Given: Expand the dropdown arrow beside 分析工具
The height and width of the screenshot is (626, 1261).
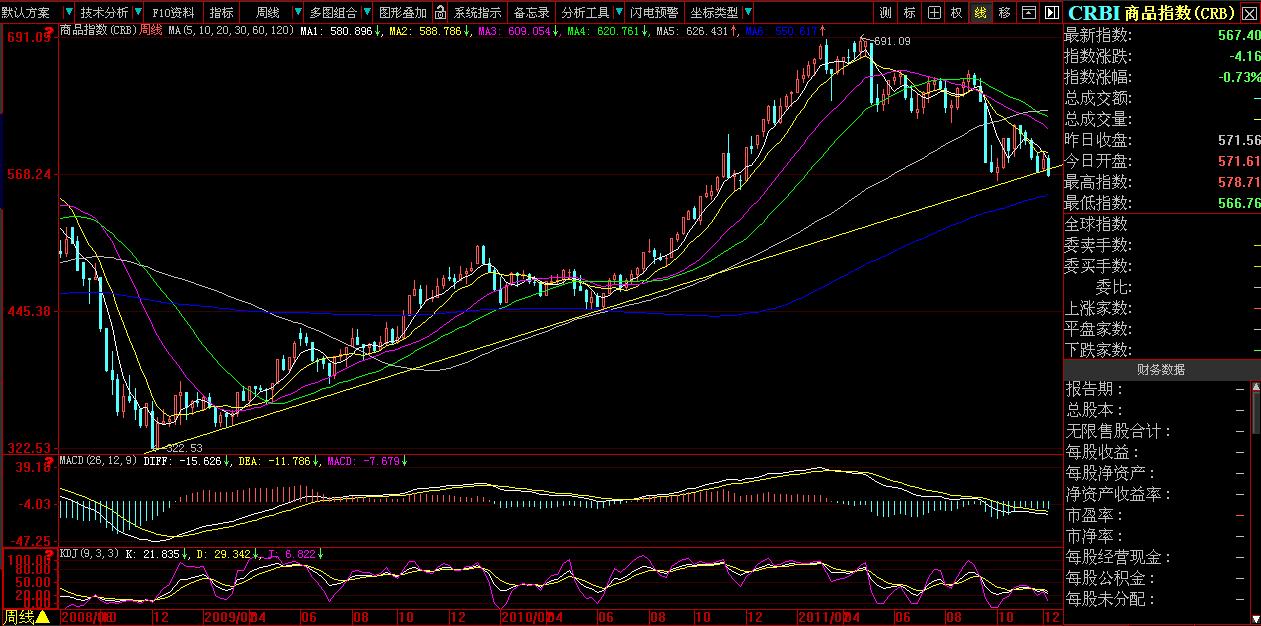Looking at the screenshot, I should point(618,13).
